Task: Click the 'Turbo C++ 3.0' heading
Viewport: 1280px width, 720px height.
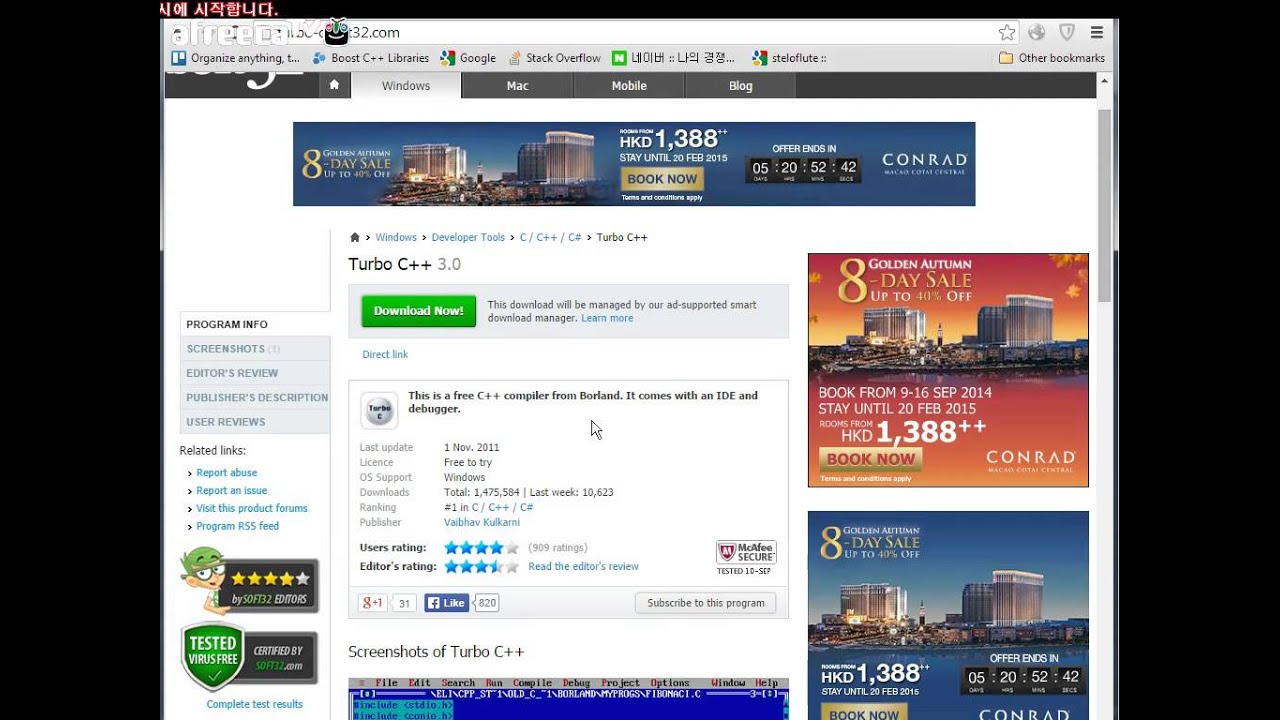Action: click(404, 264)
